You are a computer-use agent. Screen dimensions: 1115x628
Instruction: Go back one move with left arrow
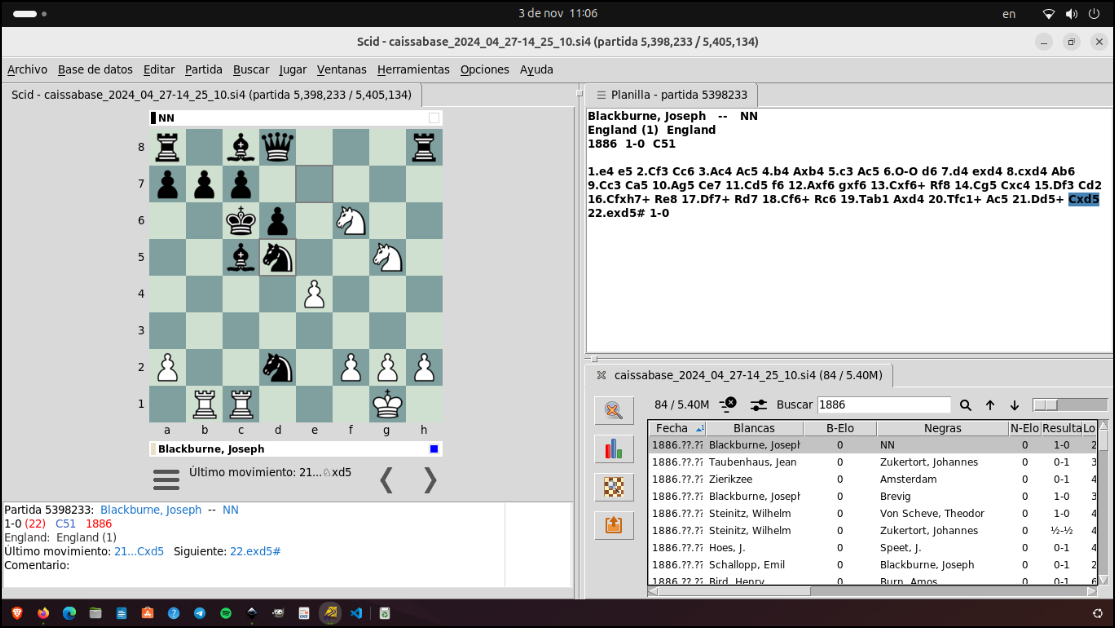tap(386, 480)
